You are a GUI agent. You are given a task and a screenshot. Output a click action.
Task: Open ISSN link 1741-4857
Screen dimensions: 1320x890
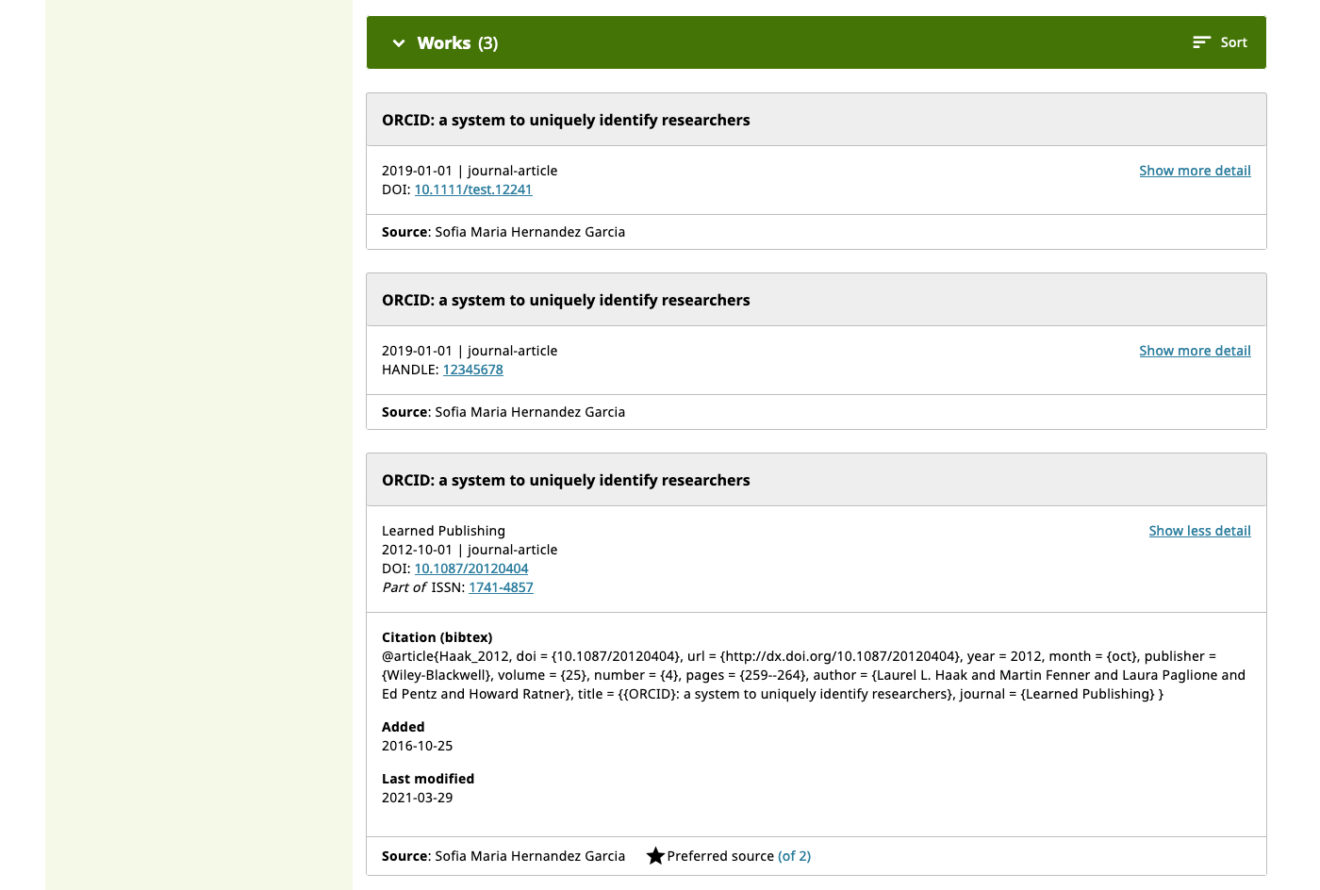(x=500, y=588)
